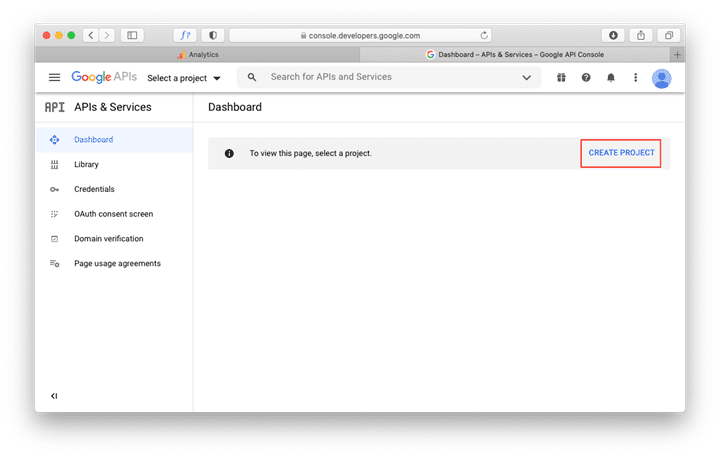Image resolution: width=720 pixels, height=458 pixels.
Task: Click Safari's share icon
Action: click(x=641, y=35)
